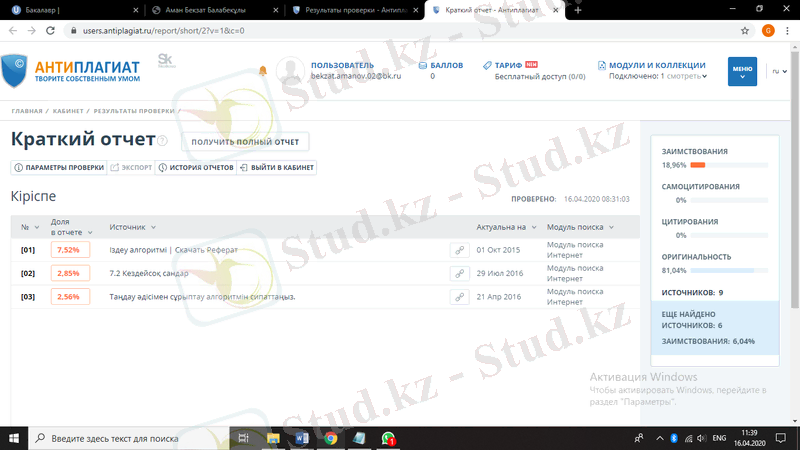
Task: Switch to Результаты проверки browser tab
Action: coord(354,10)
